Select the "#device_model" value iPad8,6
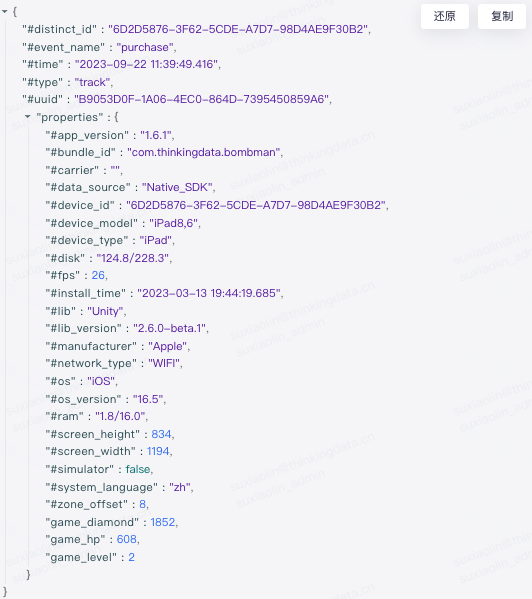 [173, 223]
